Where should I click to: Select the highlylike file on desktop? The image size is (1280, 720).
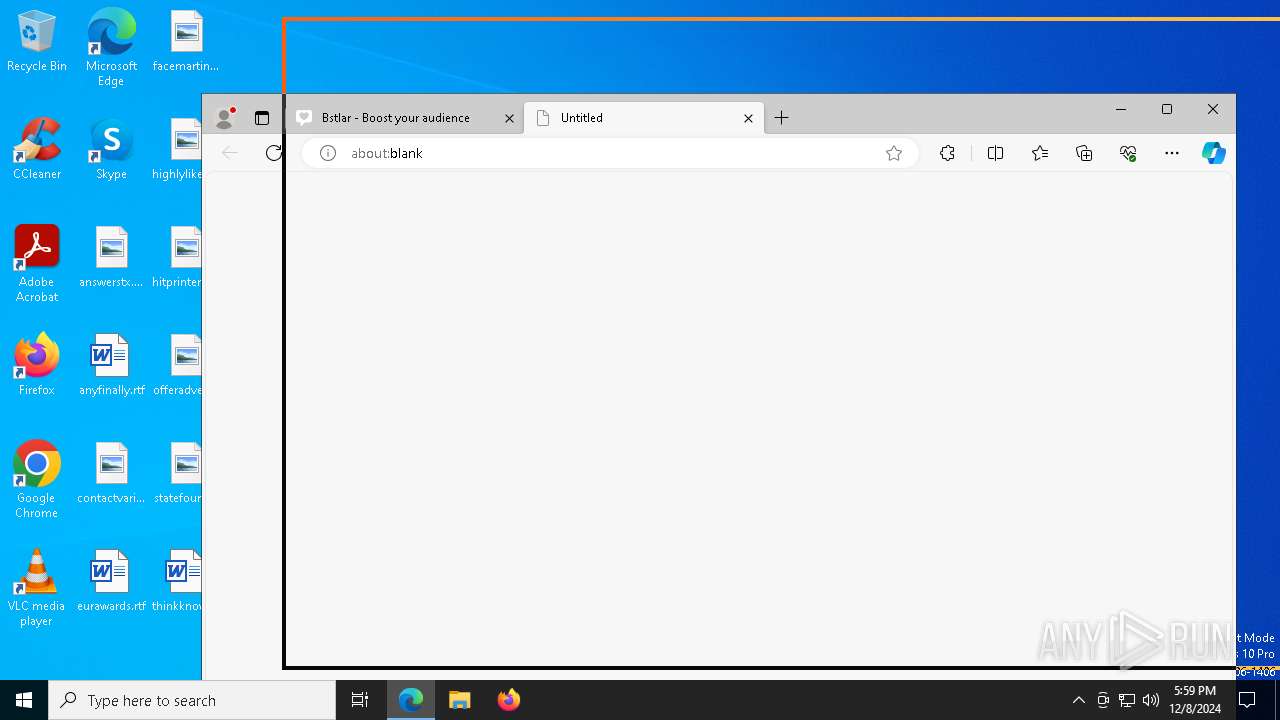(178, 150)
